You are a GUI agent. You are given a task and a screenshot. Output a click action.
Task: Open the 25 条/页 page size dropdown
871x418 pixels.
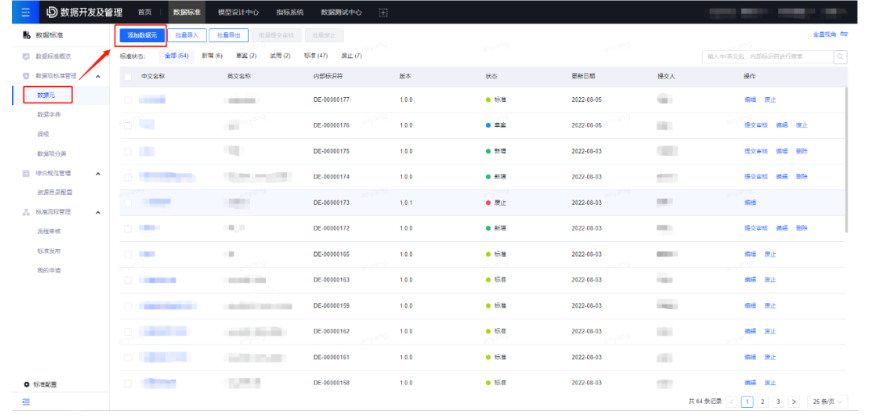tap(827, 401)
